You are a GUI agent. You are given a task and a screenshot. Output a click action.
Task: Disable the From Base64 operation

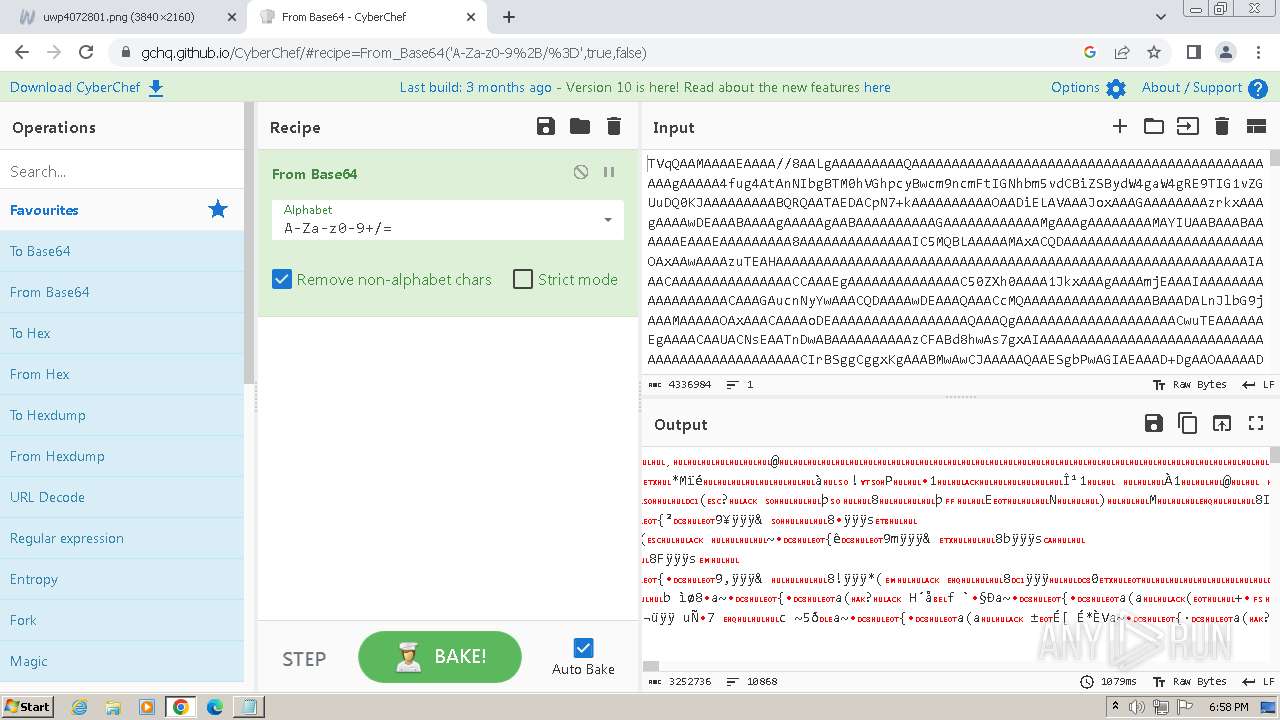pyautogui.click(x=581, y=172)
